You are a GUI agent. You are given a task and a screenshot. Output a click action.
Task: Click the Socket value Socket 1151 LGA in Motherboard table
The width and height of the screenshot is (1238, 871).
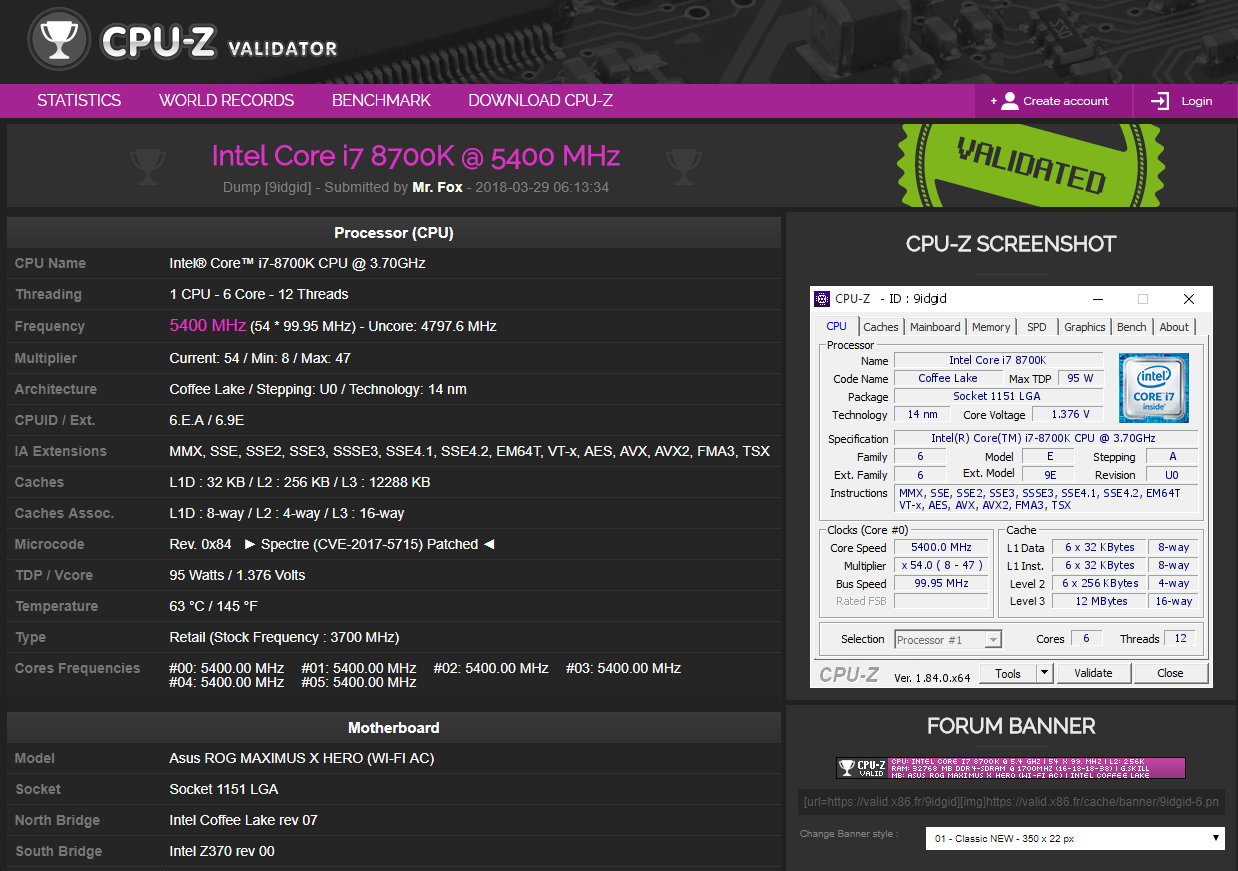(x=224, y=789)
